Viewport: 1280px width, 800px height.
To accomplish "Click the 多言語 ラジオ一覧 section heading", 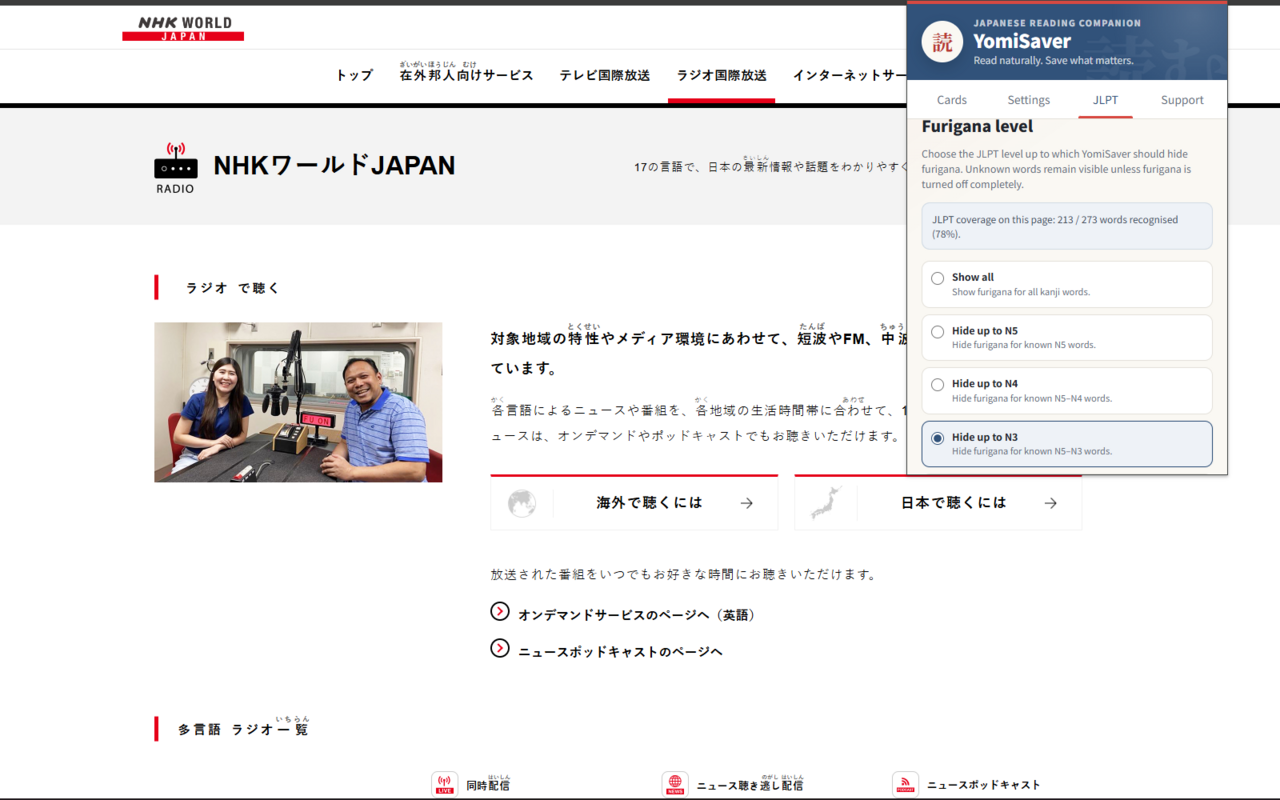I will 244,728.
